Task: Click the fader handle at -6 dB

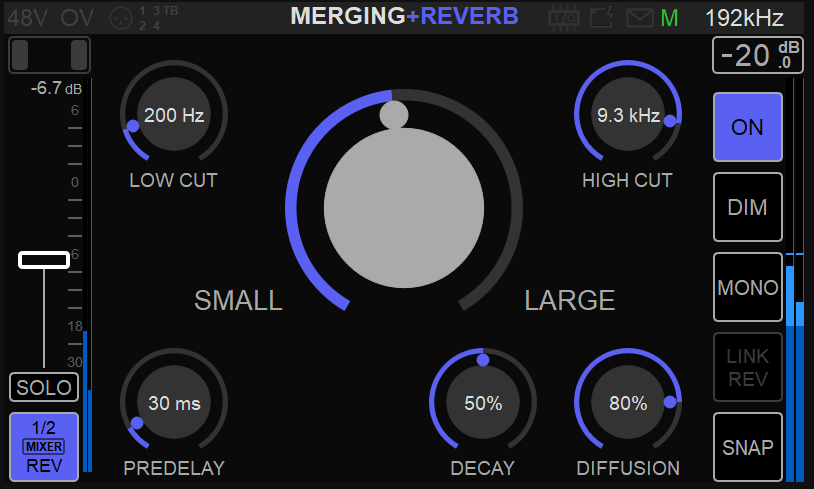Action: click(44, 260)
